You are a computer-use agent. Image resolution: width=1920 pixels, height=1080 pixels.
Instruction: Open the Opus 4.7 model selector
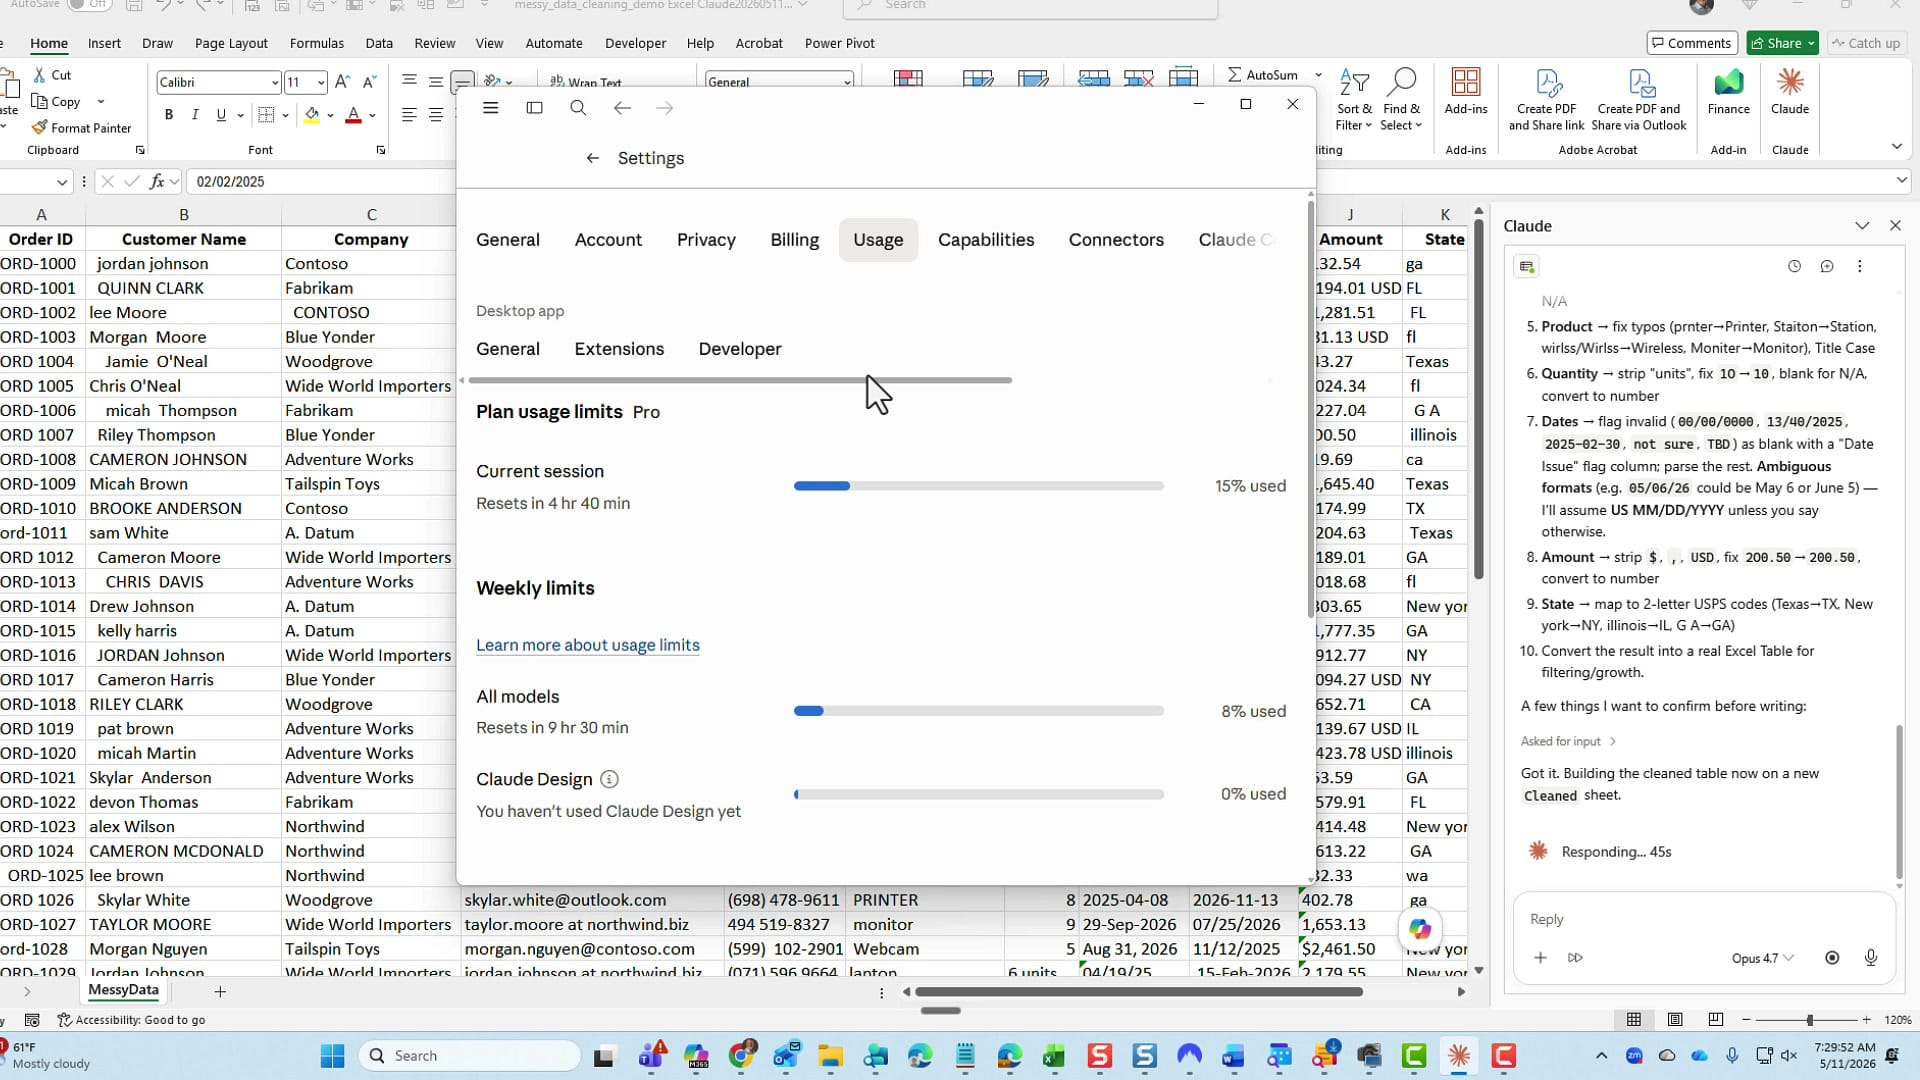[x=1762, y=958]
